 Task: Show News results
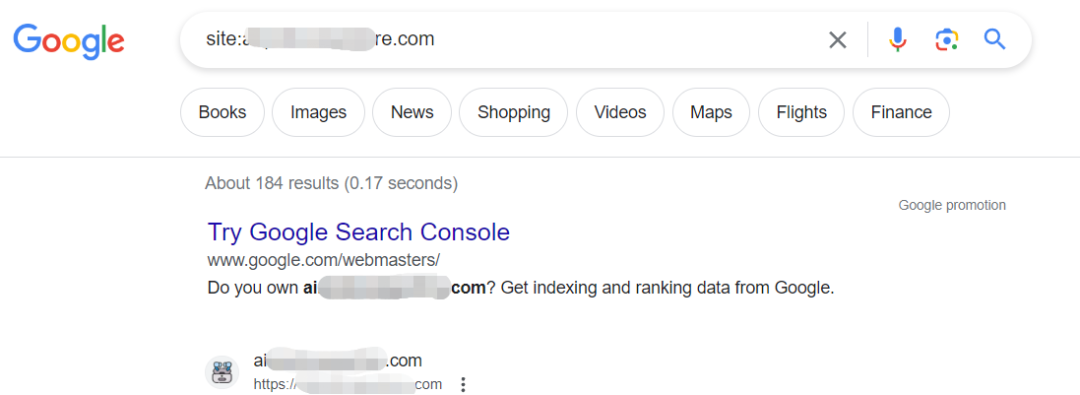click(x=412, y=112)
